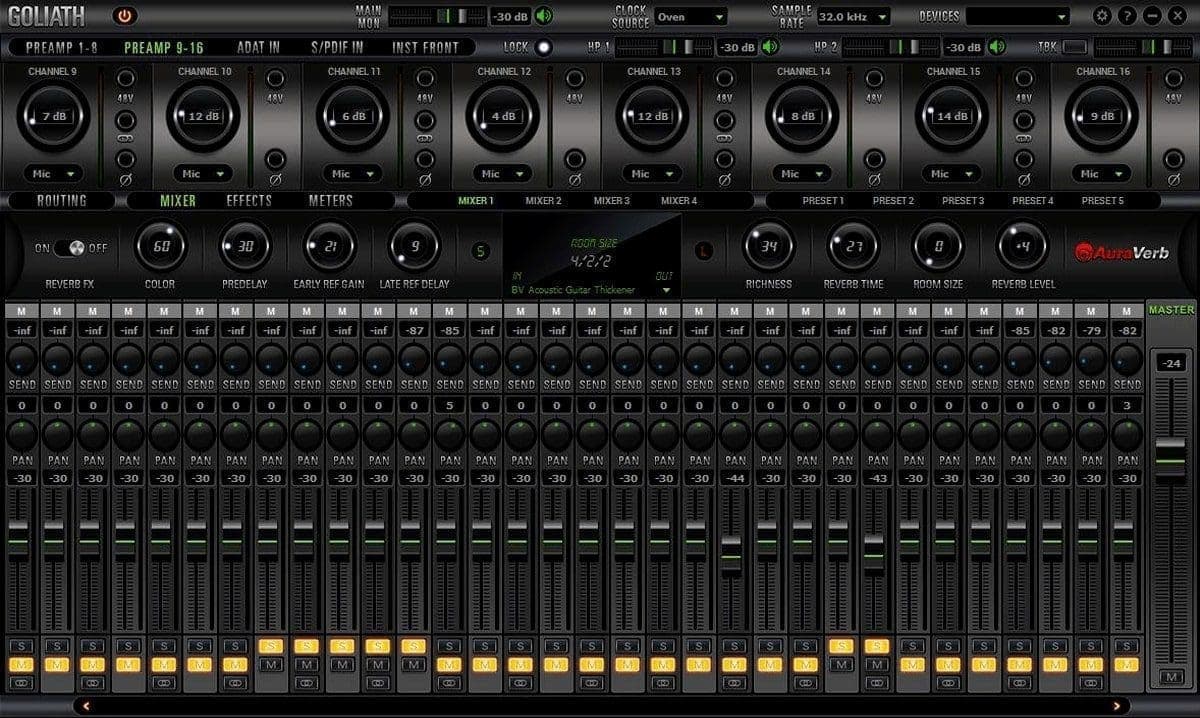Mute the HP 1 speaker icon
The image size is (1200, 718).
point(770,47)
